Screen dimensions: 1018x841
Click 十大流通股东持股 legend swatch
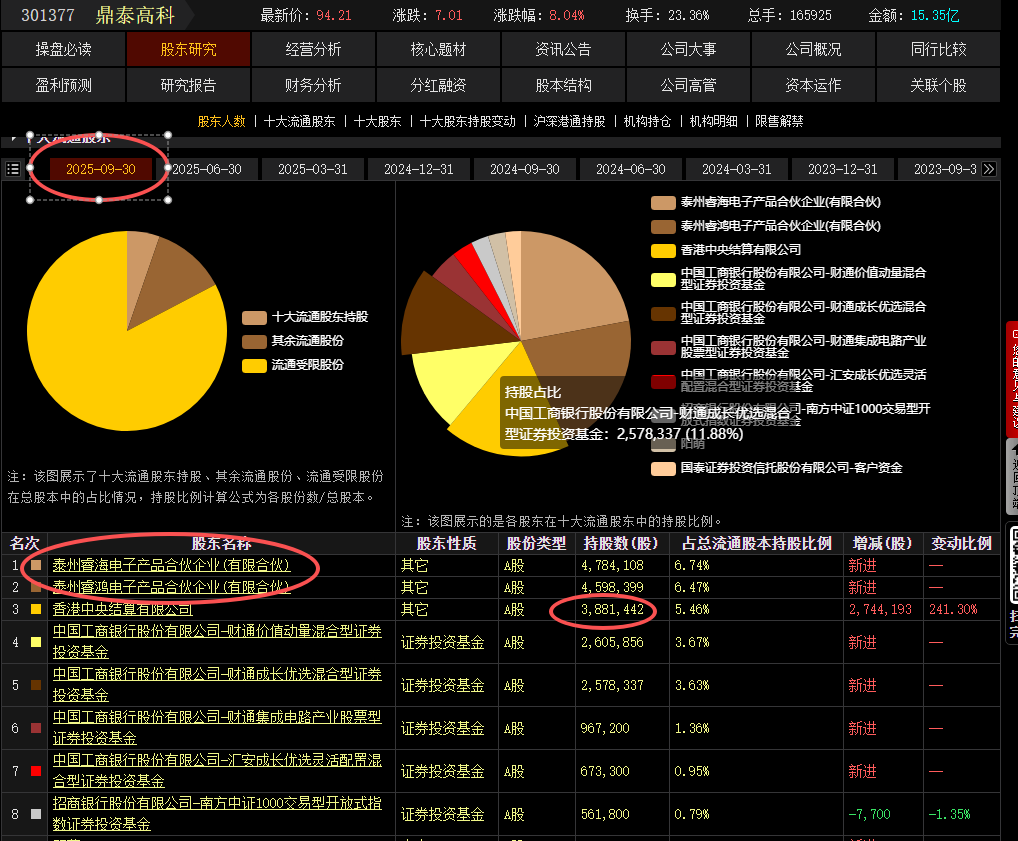254,318
